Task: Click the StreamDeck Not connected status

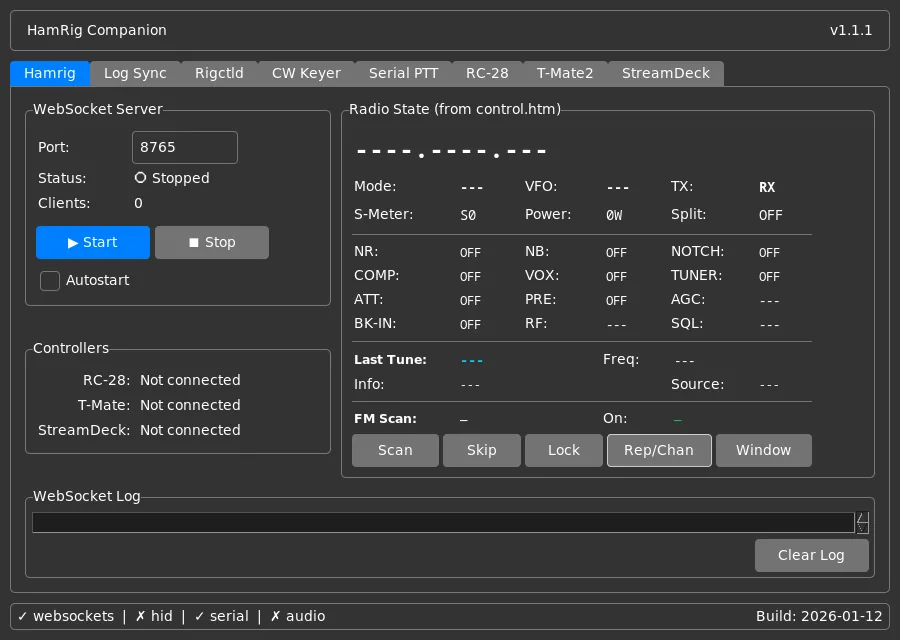Action: tap(190, 430)
